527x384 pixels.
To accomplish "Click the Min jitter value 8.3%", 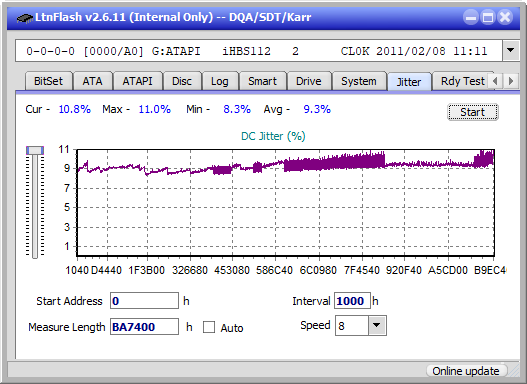I will [x=237, y=109].
